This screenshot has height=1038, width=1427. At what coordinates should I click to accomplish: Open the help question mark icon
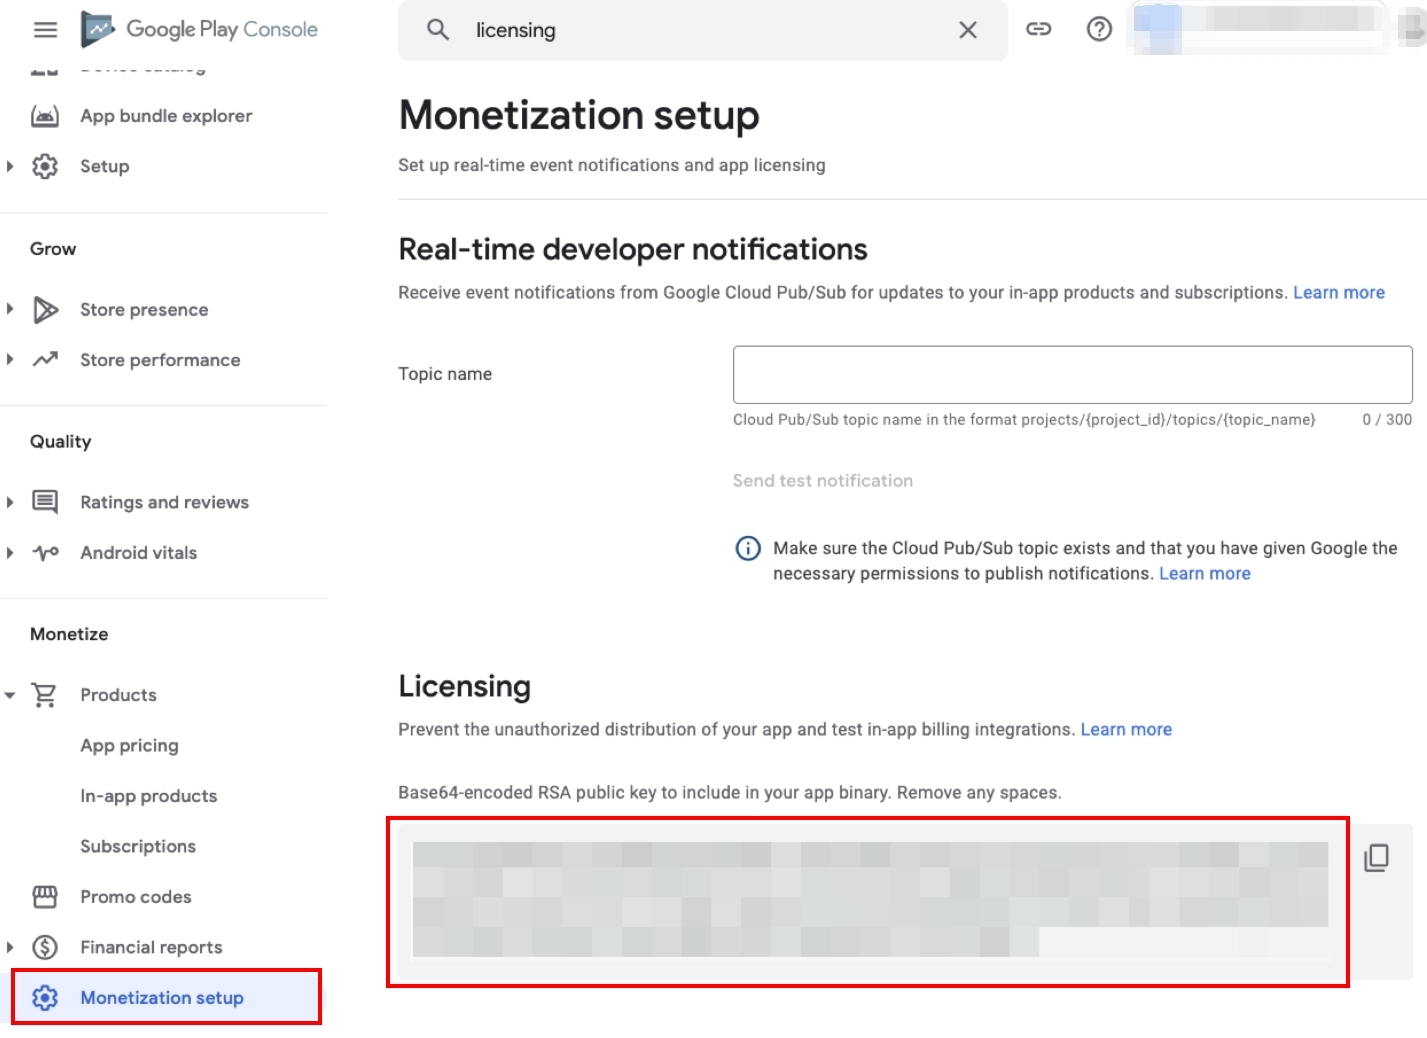tap(1099, 29)
